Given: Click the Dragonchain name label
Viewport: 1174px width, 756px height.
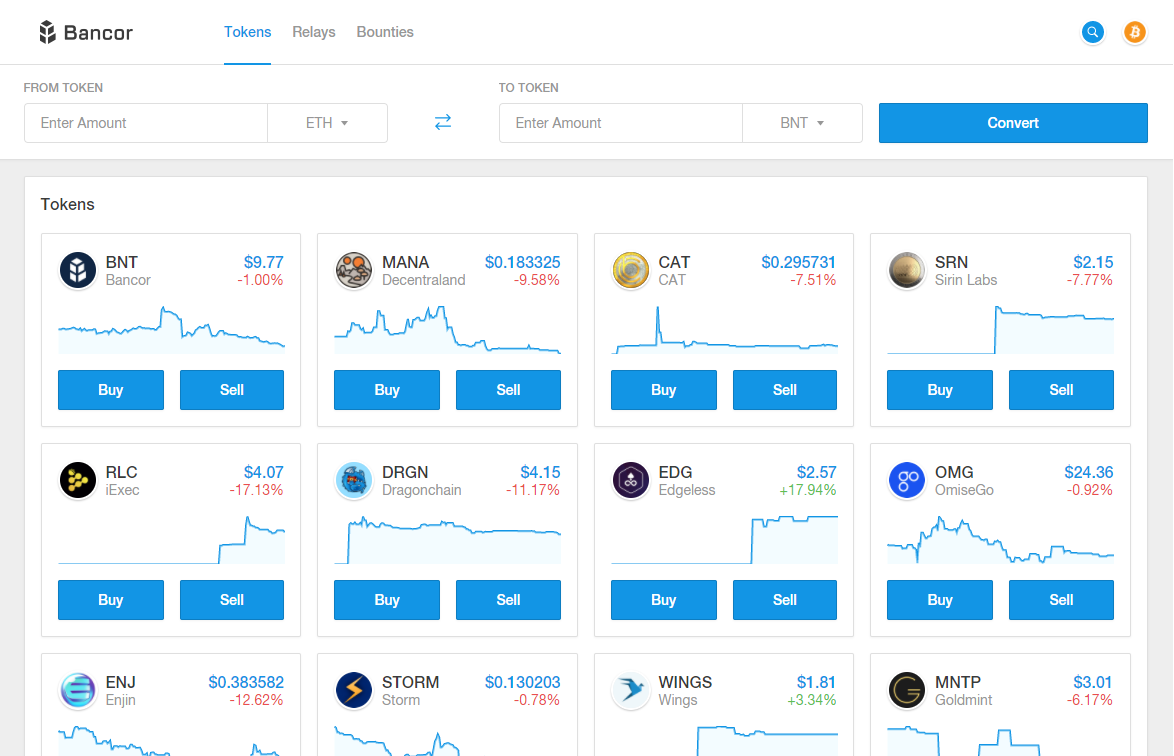Looking at the screenshot, I should (422, 490).
